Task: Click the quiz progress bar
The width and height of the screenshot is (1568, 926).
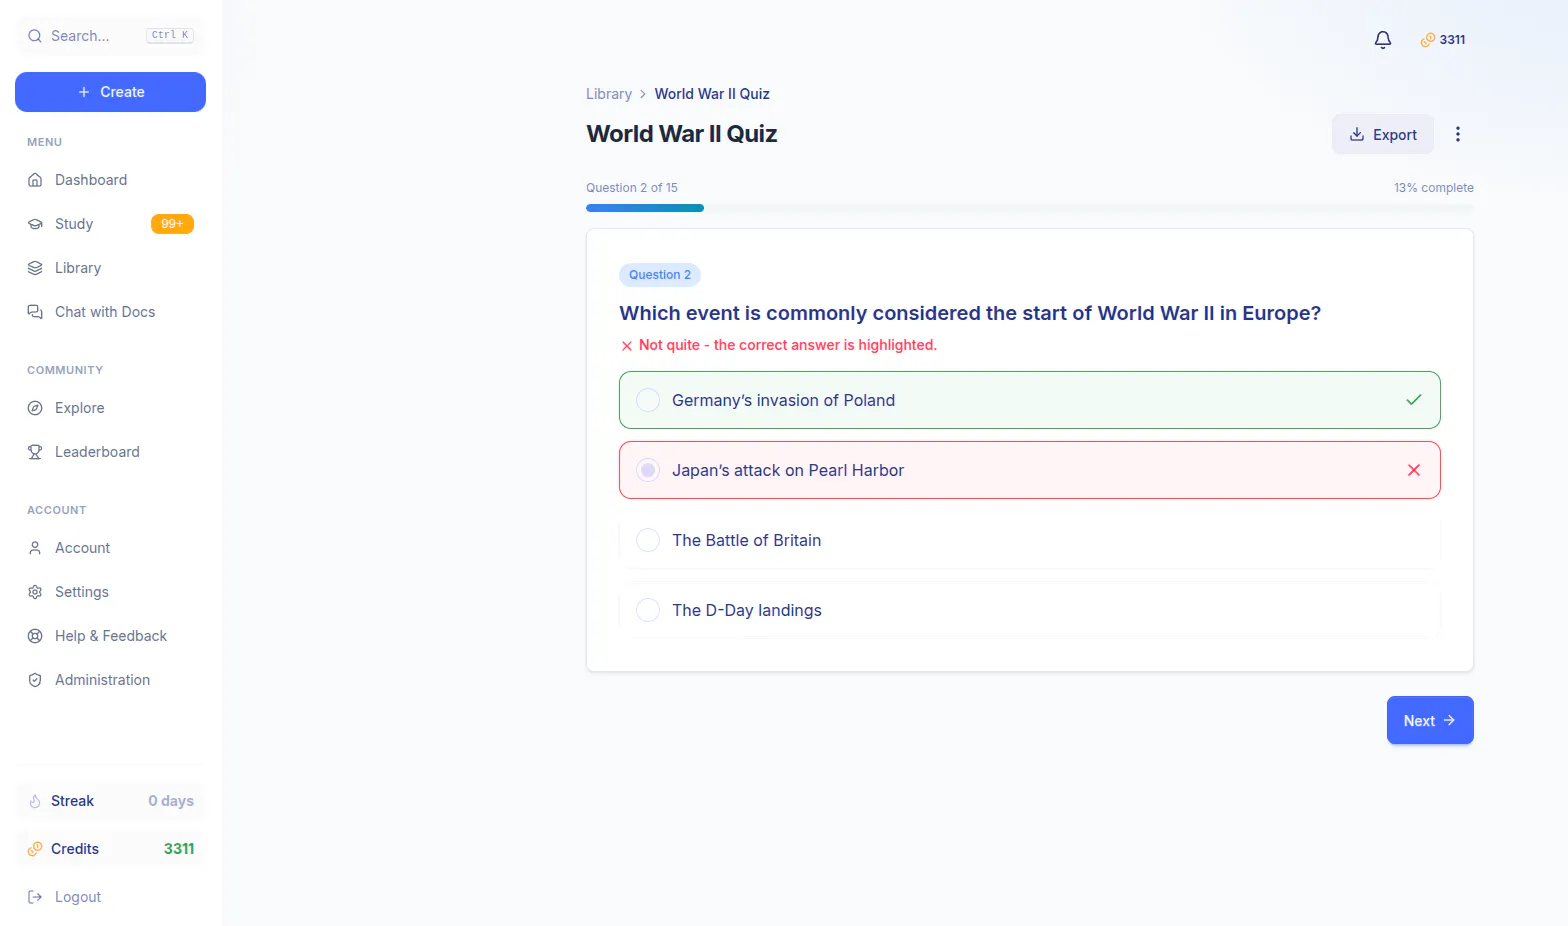Action: (1030, 208)
